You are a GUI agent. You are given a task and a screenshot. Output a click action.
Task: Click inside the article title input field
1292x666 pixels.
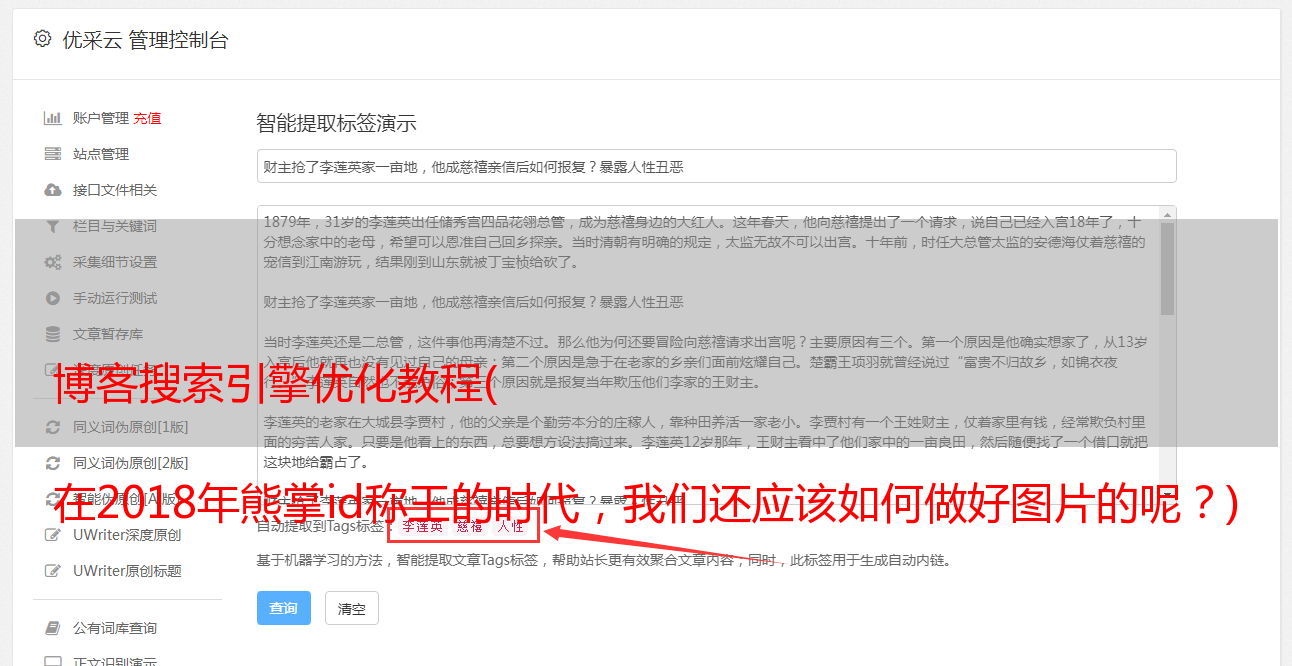pos(716,166)
